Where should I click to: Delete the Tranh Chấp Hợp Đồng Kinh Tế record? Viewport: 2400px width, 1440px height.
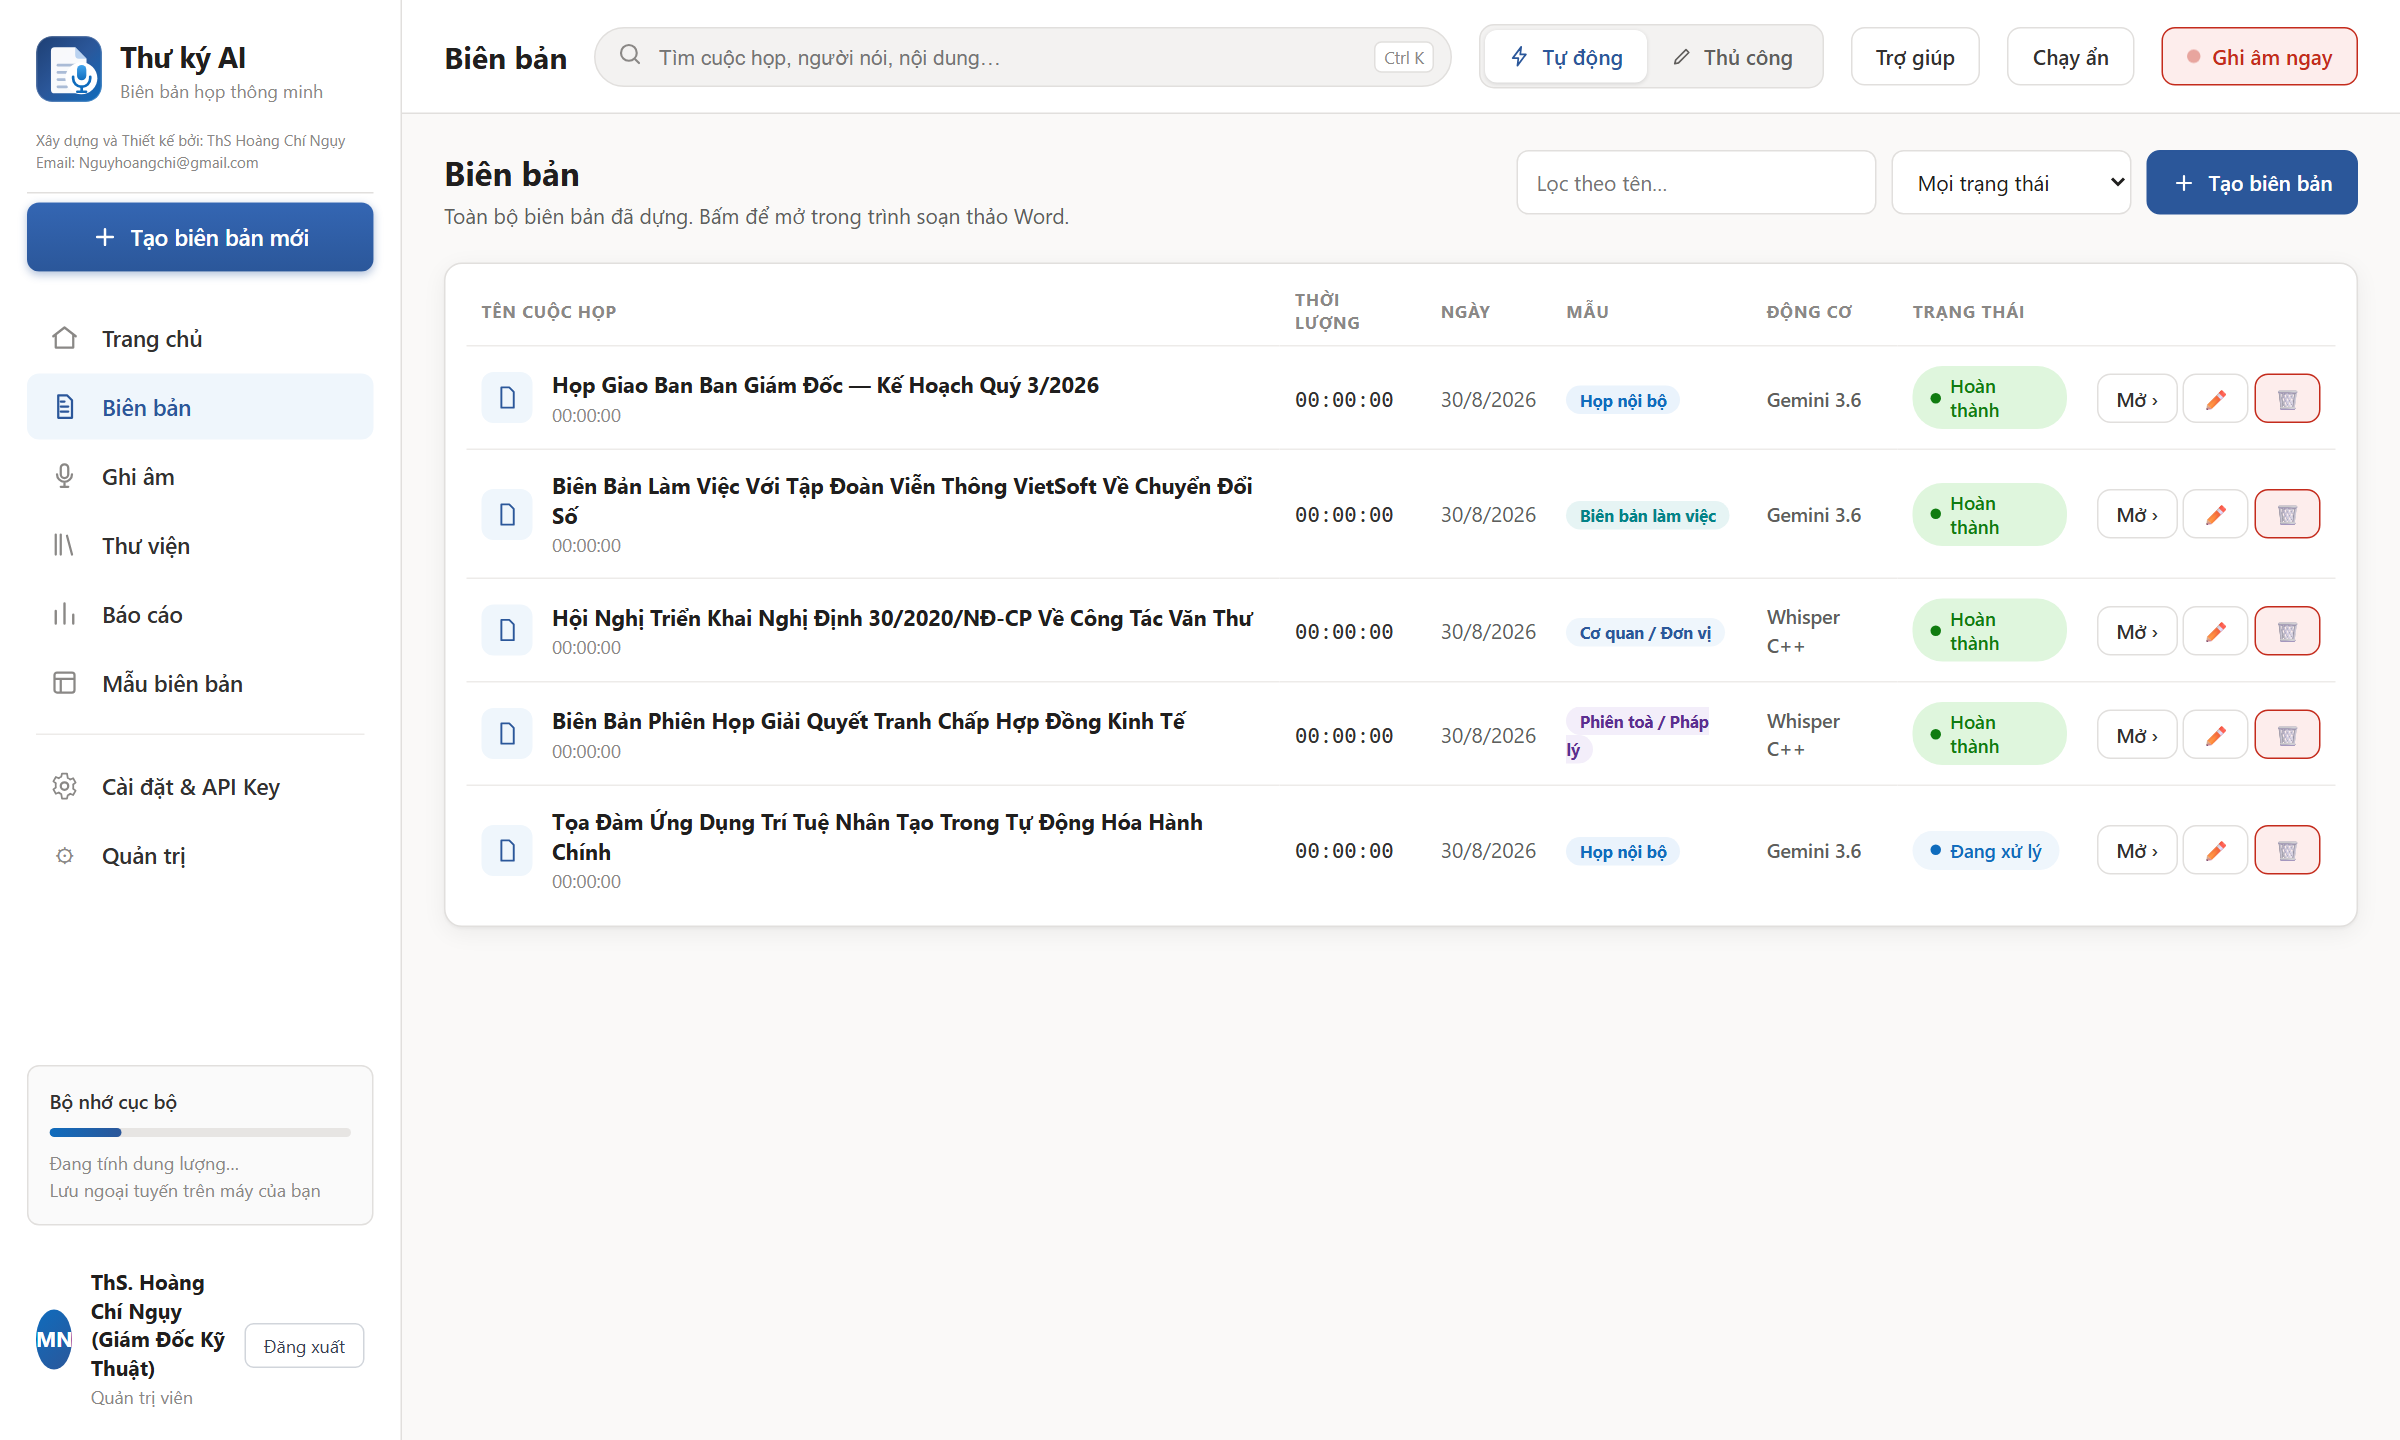pos(2287,735)
